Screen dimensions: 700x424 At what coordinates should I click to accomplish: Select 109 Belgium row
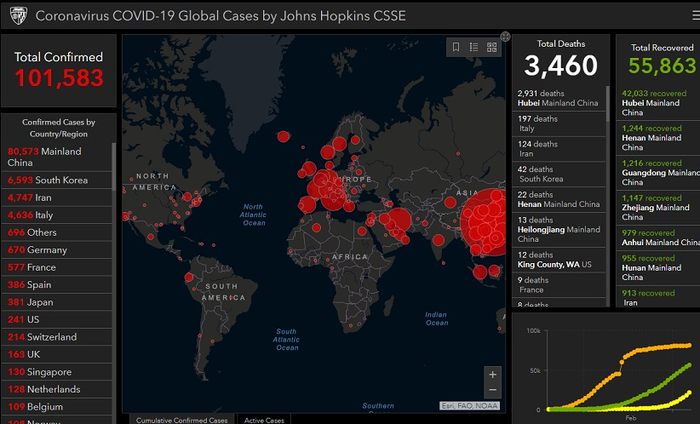tap(56, 406)
